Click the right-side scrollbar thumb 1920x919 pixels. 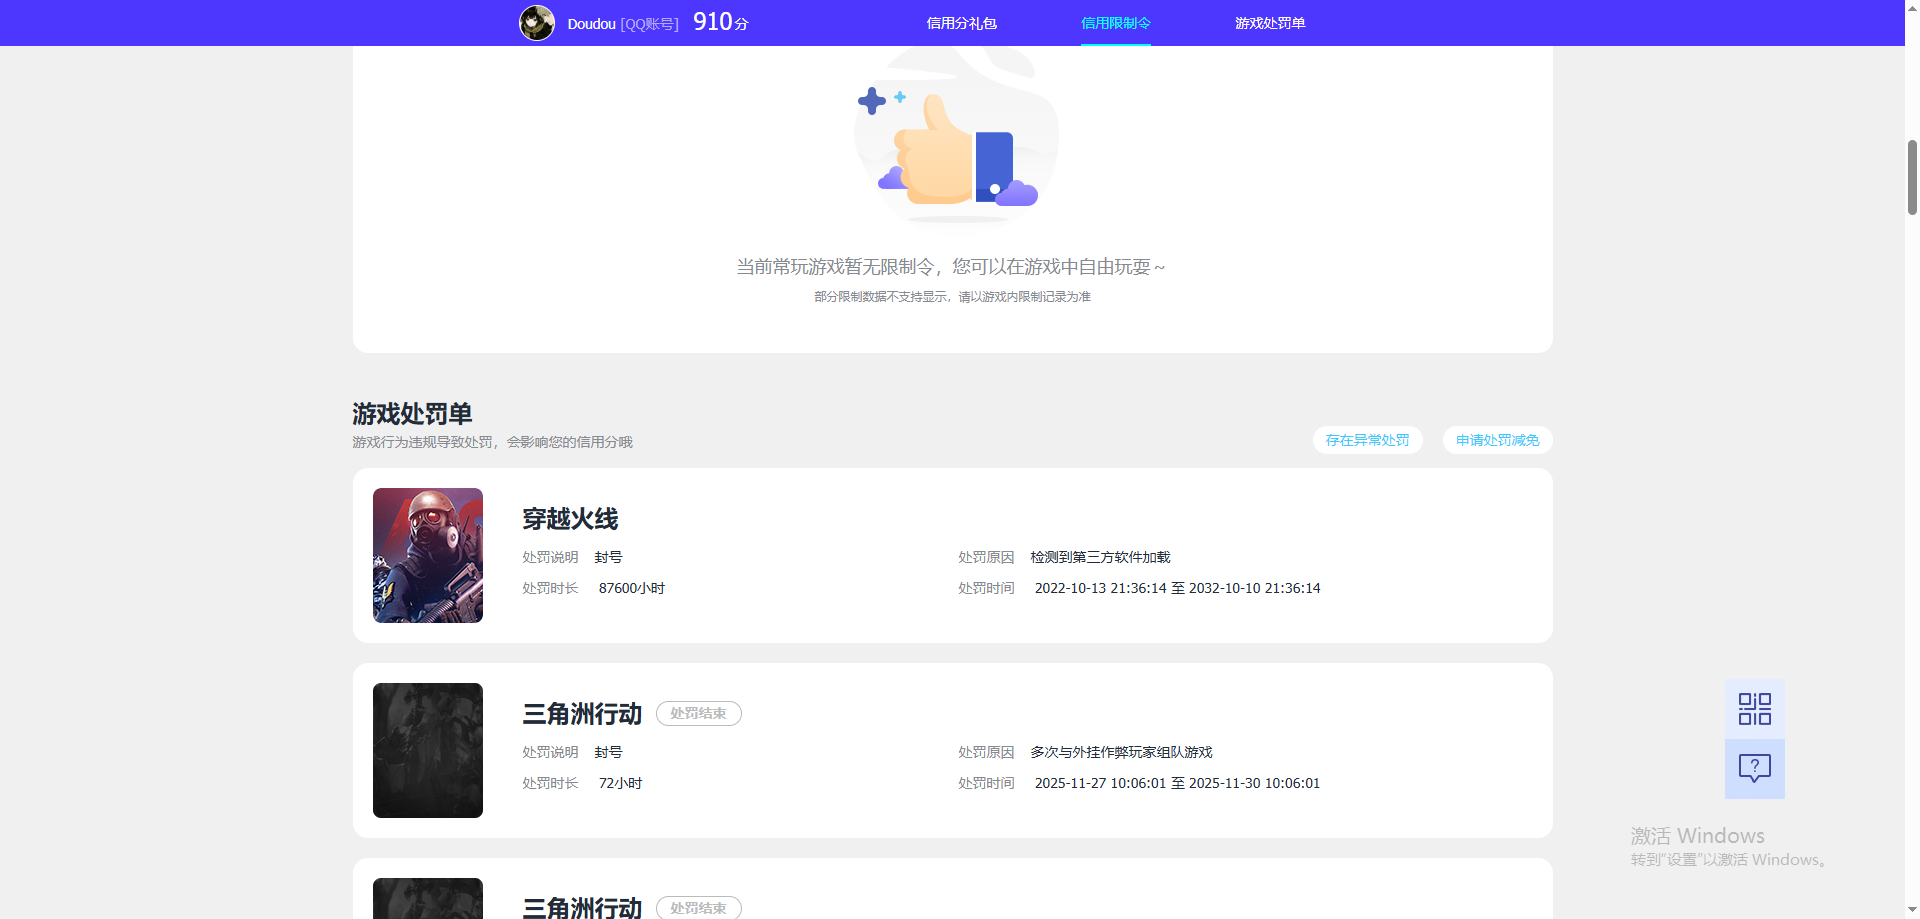1910,177
